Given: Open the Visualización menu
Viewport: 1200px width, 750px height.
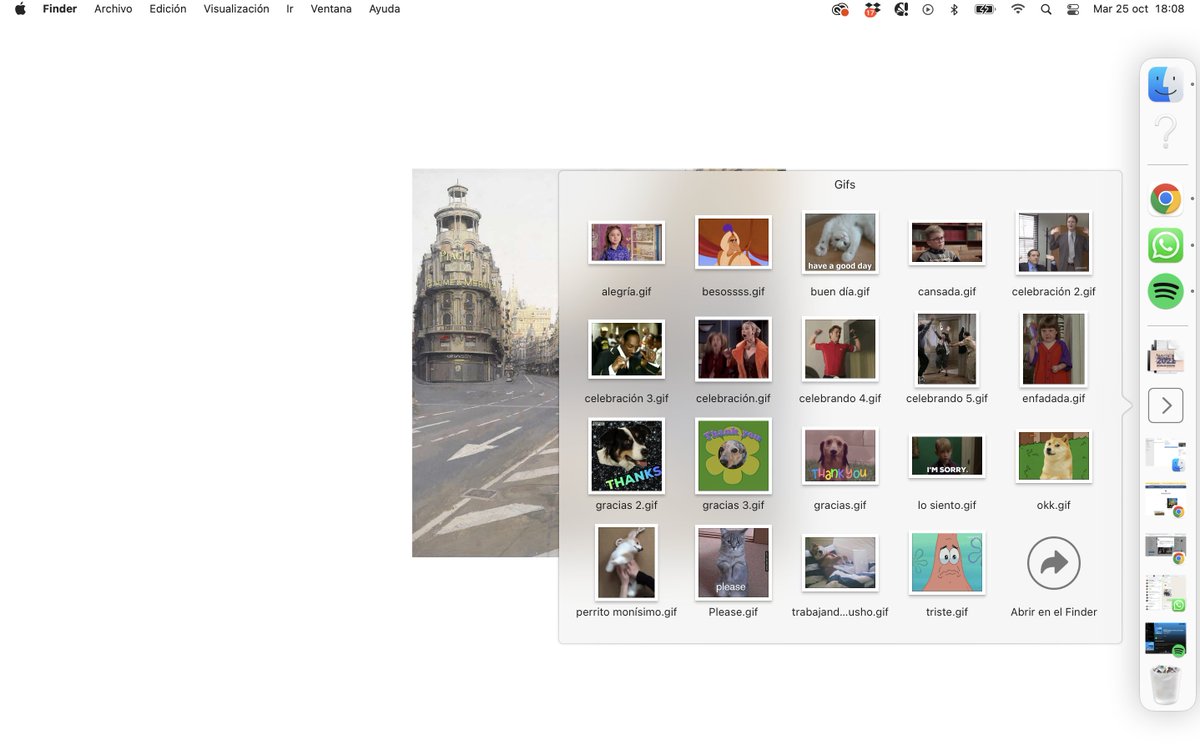Looking at the screenshot, I should coord(236,9).
